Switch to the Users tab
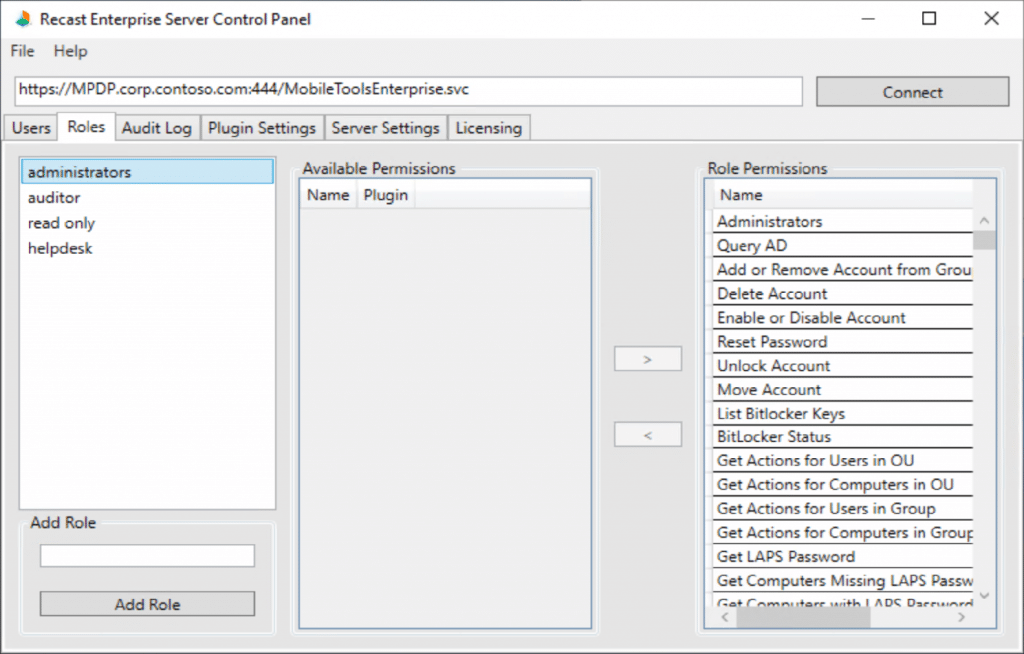The height and width of the screenshot is (654, 1024). coord(31,128)
